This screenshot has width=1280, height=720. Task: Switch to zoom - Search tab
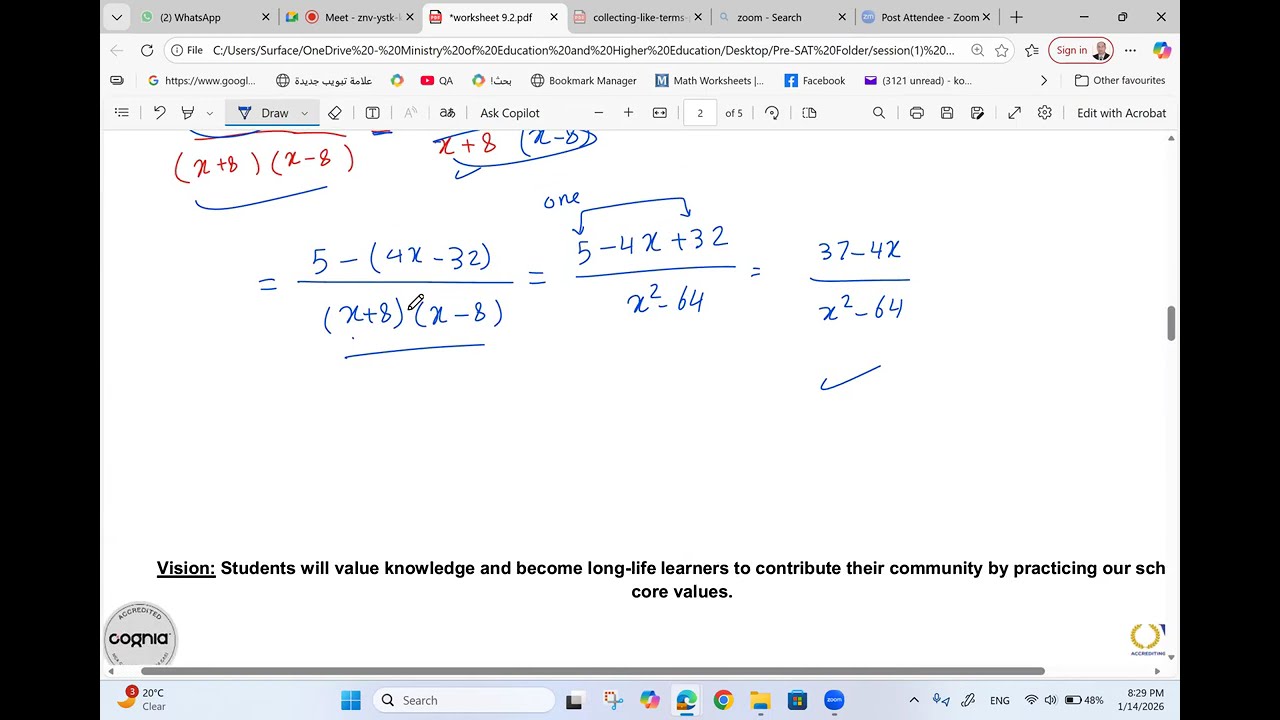(783, 17)
